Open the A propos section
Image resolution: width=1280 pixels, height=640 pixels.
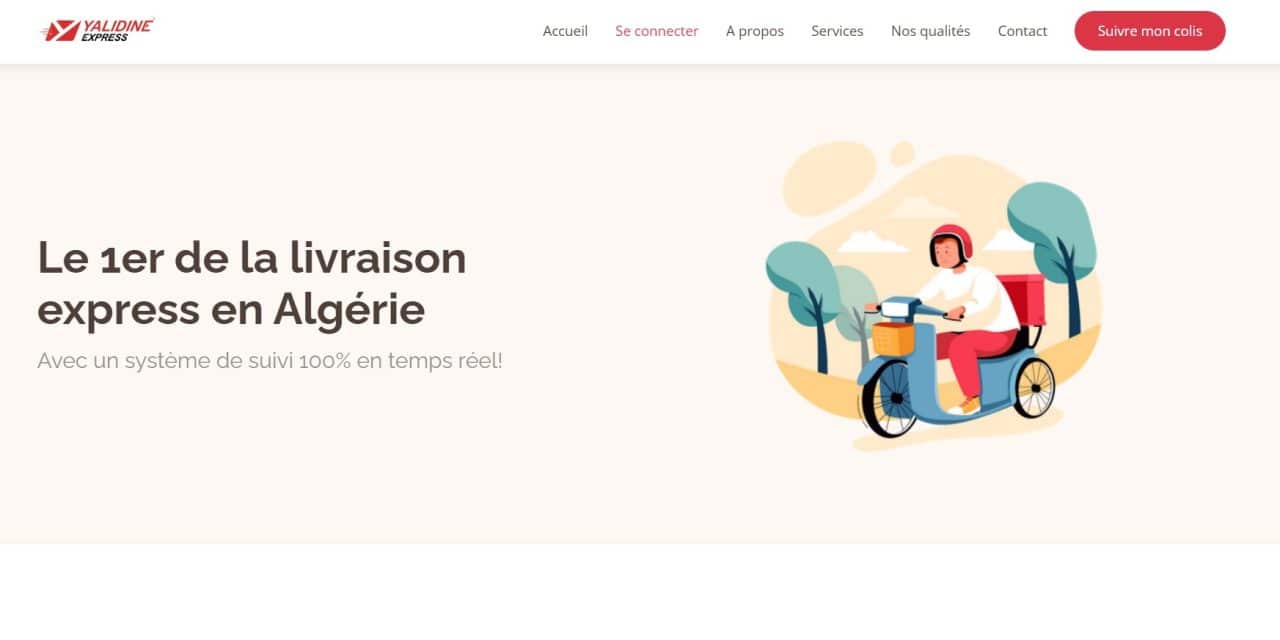tap(755, 31)
